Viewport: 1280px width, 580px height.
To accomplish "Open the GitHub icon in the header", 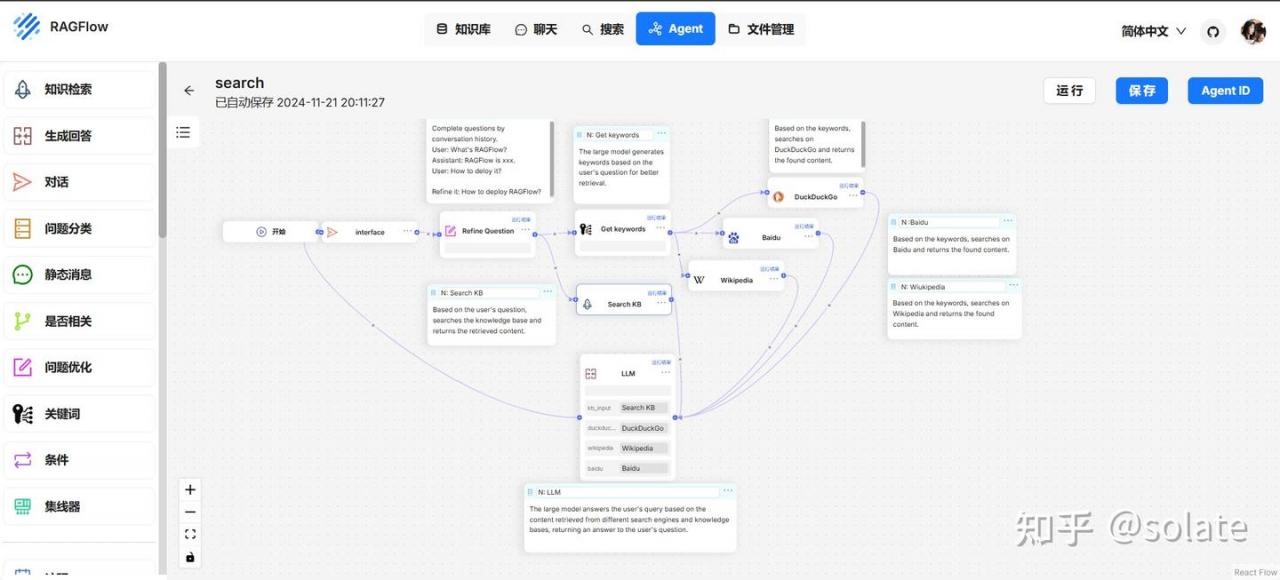I will (1213, 31).
